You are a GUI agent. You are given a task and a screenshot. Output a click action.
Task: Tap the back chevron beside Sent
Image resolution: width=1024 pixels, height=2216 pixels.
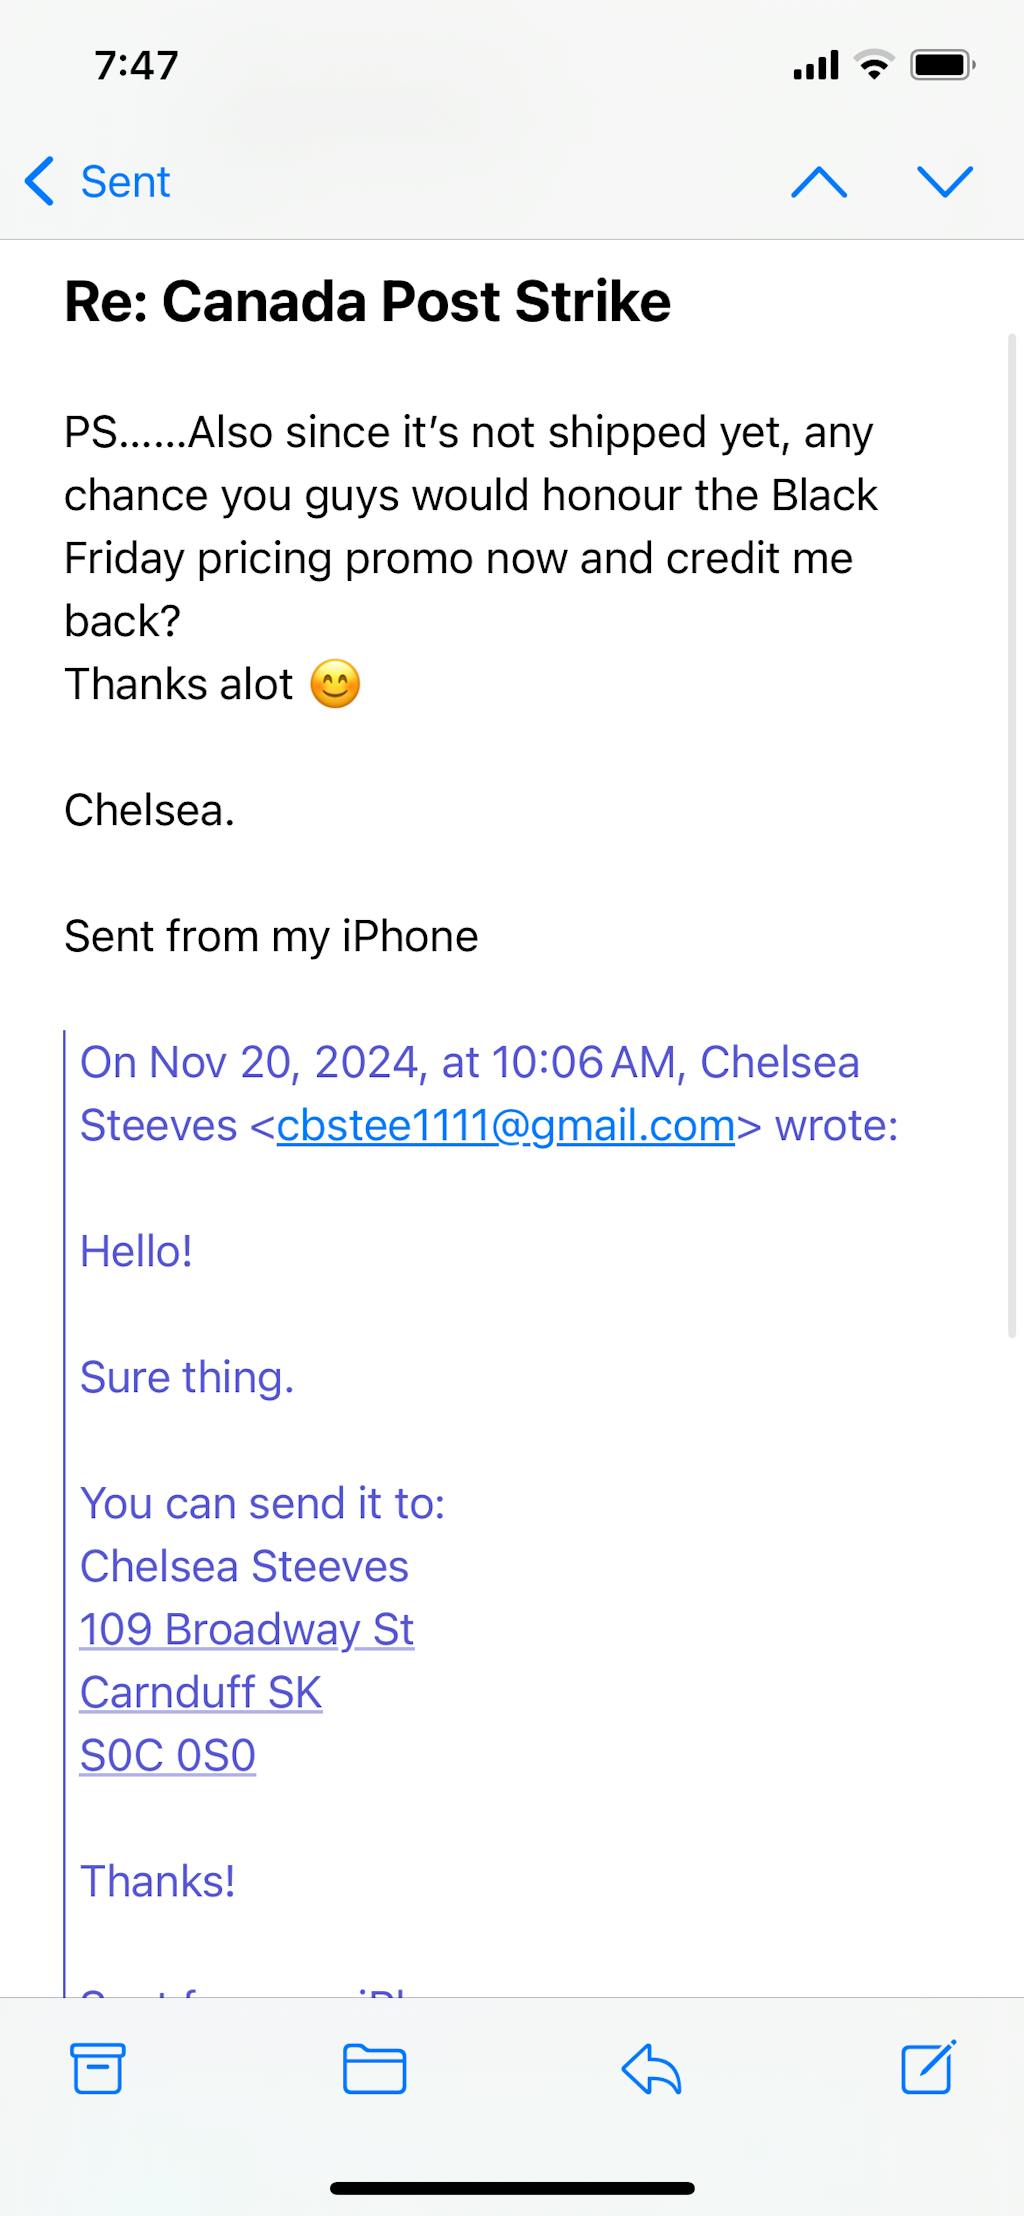pos(40,182)
